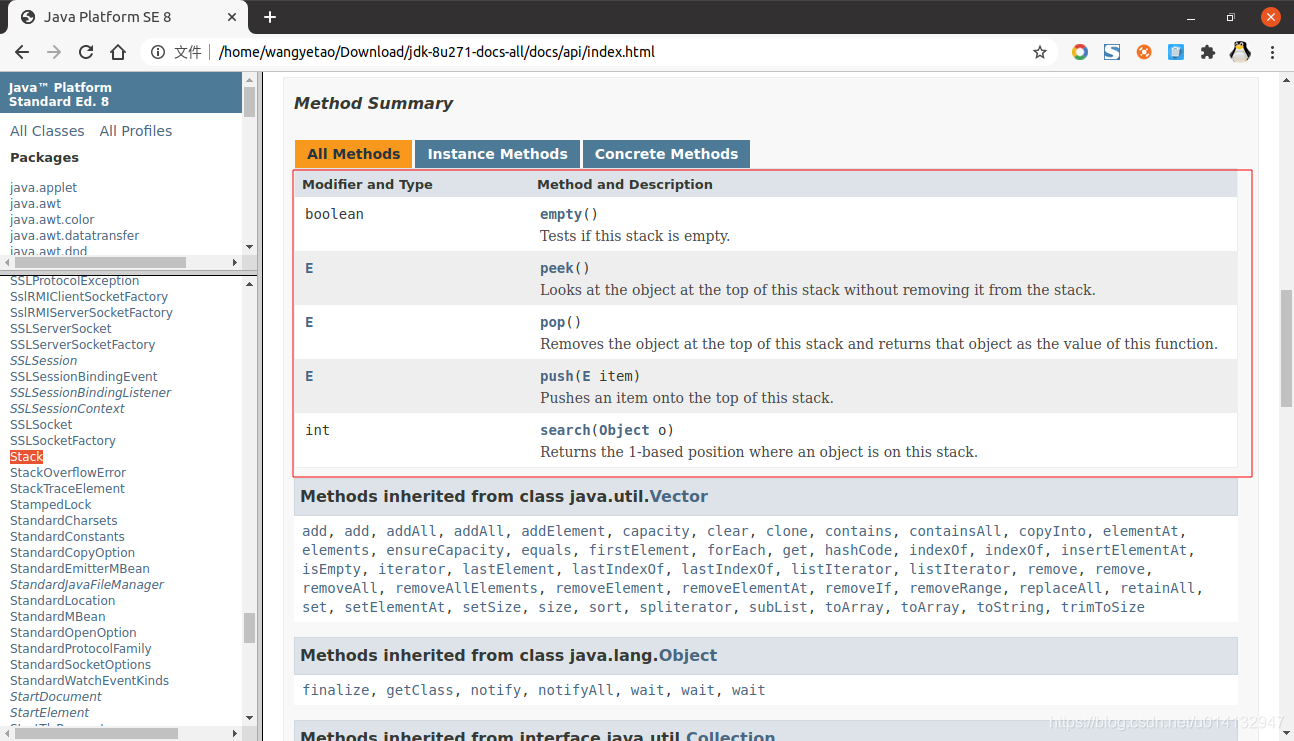Switch to the Instance Methods tab
The height and width of the screenshot is (741, 1294).
pos(497,154)
